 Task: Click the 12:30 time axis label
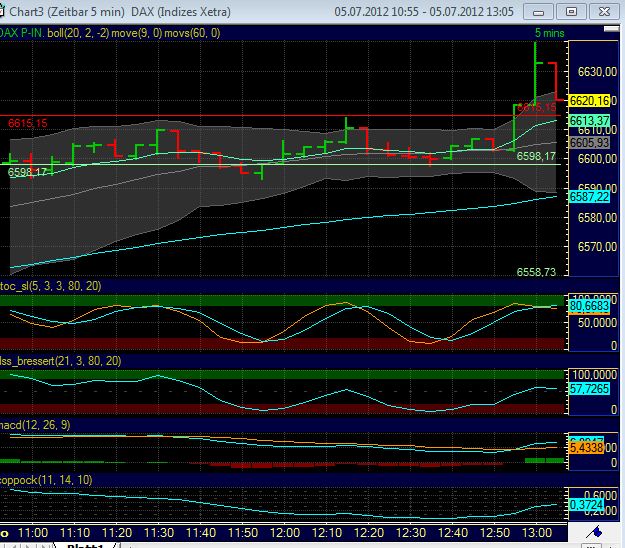411,533
